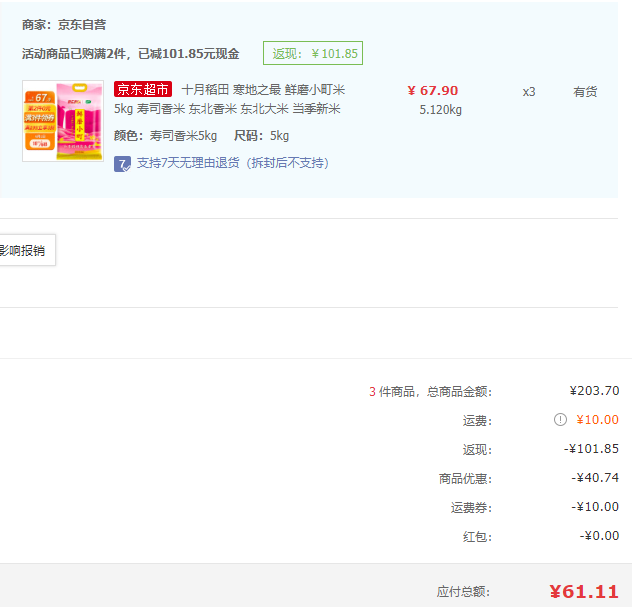Click the total payable amount ¥61.11
The width and height of the screenshot is (632, 607).
pyautogui.click(x=584, y=591)
